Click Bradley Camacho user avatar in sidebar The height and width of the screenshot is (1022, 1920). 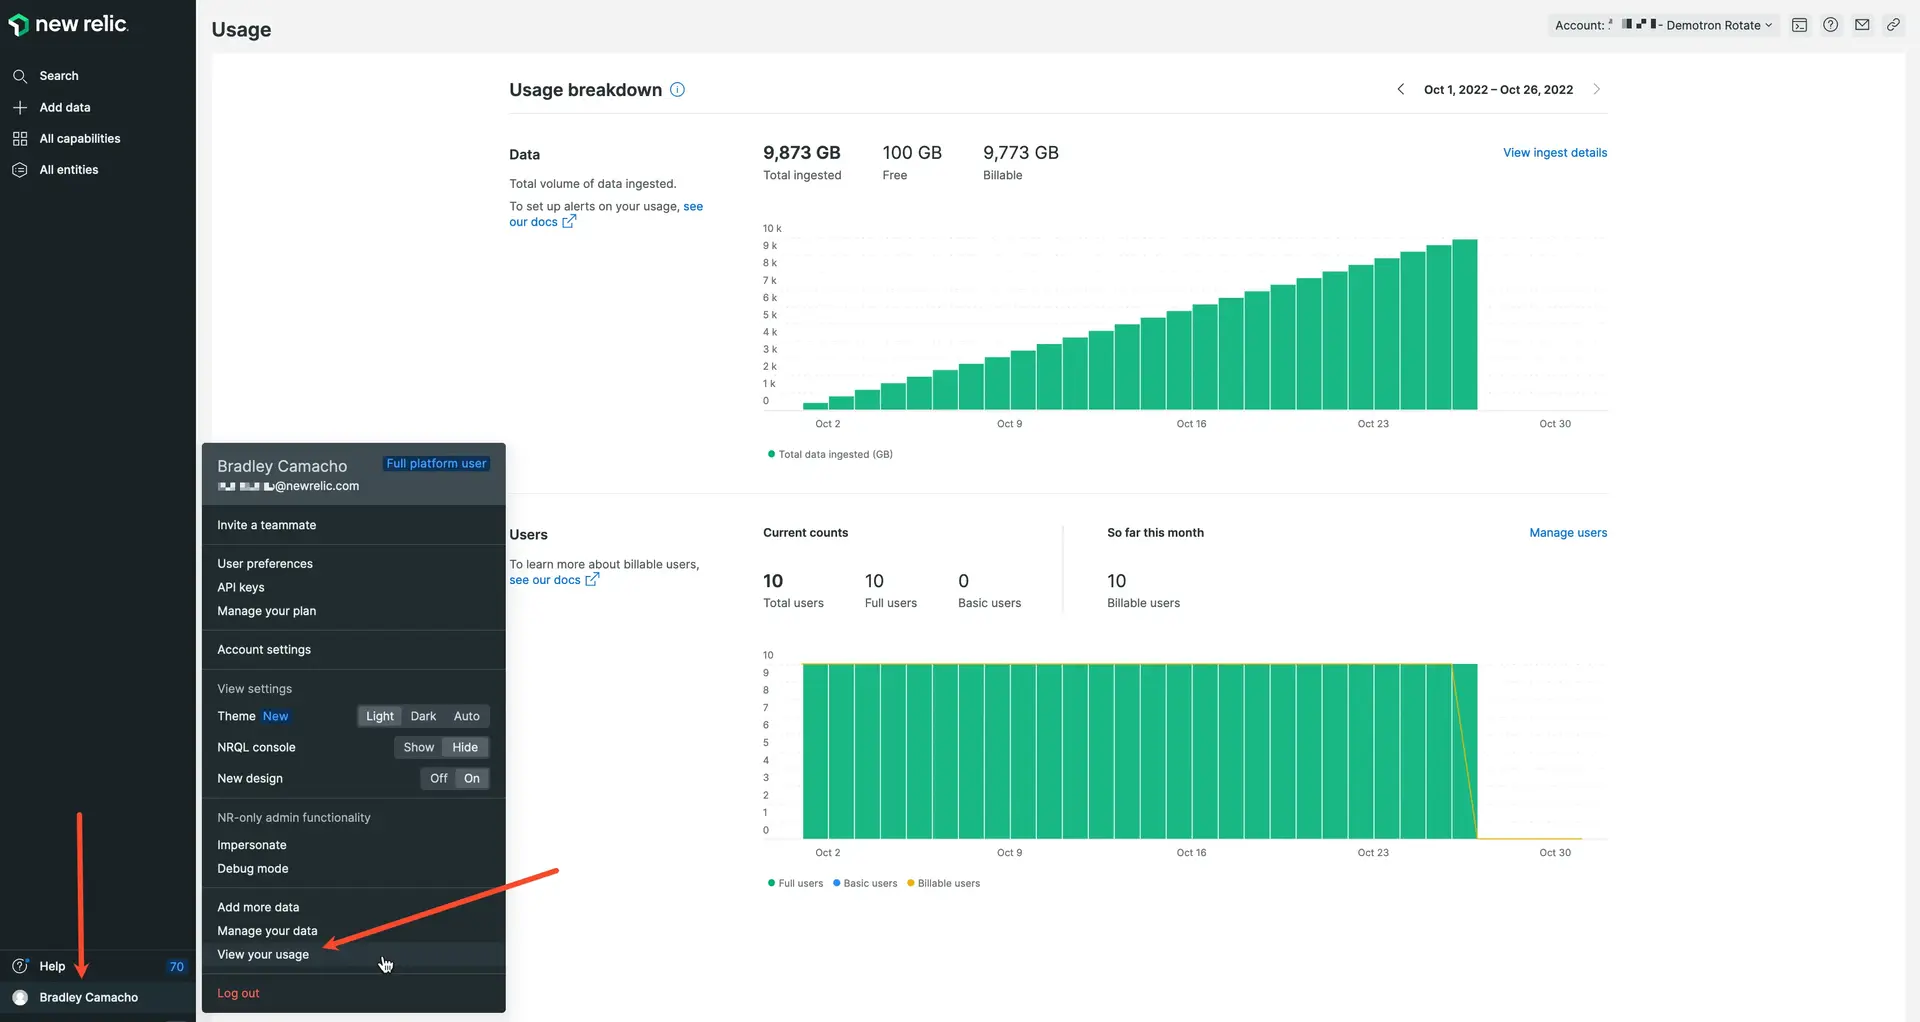(x=20, y=997)
